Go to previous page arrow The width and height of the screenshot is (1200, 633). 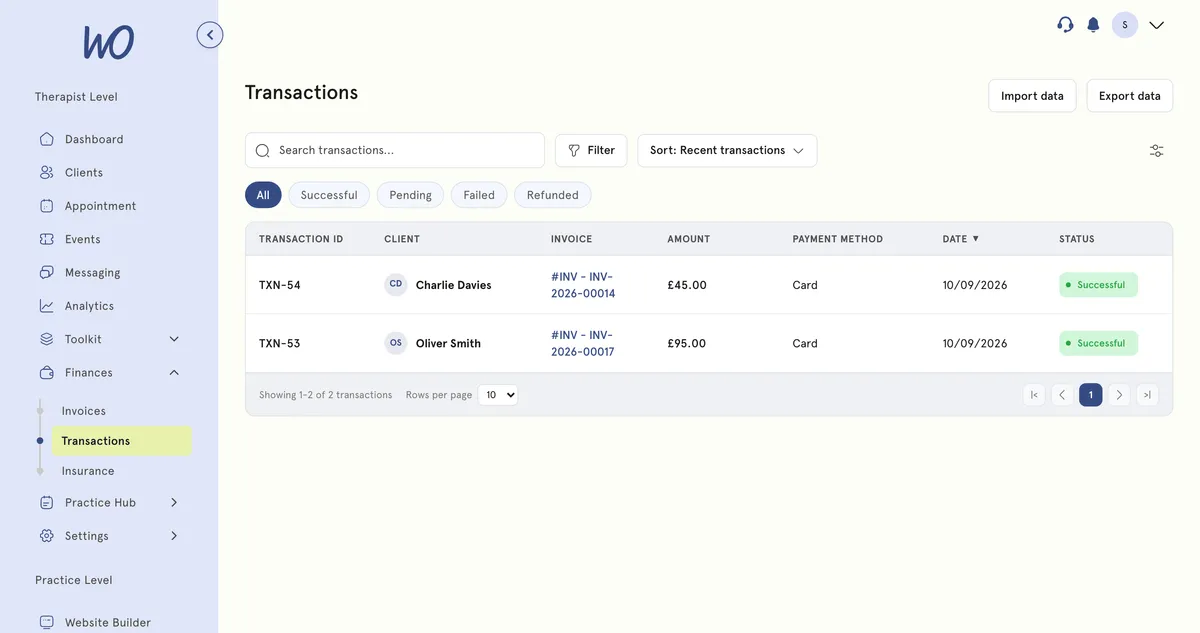click(x=1062, y=395)
